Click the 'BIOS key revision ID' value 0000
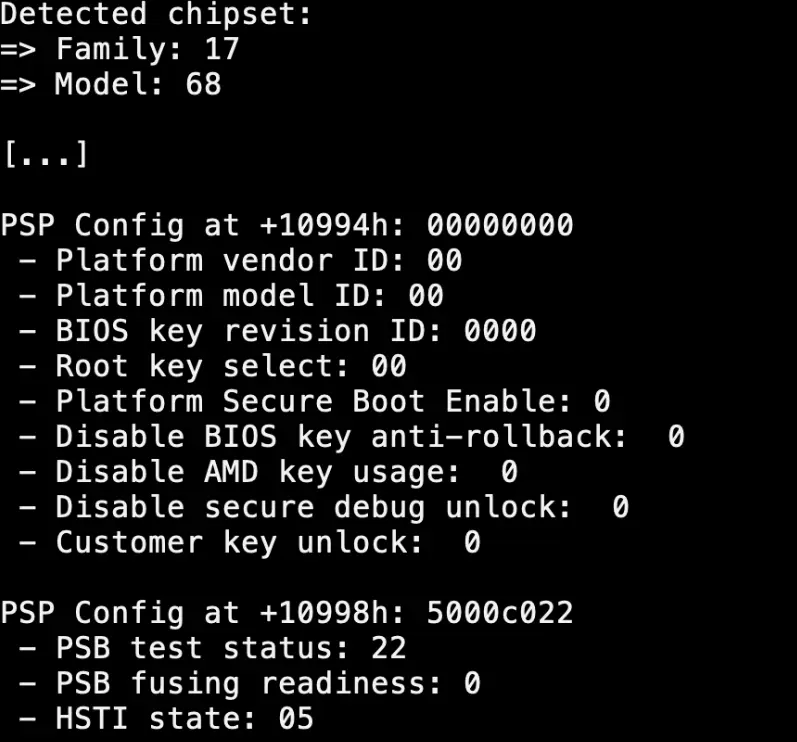This screenshot has height=742, width=797. [500, 331]
